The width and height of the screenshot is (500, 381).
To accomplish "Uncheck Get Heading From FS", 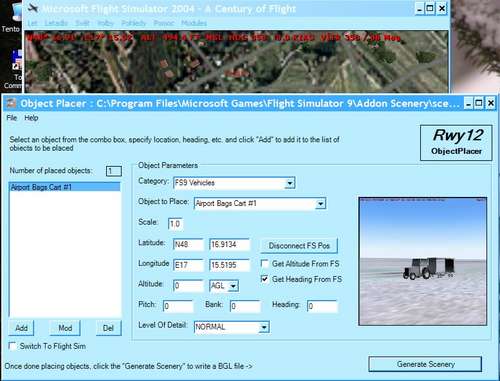I will [265, 279].
